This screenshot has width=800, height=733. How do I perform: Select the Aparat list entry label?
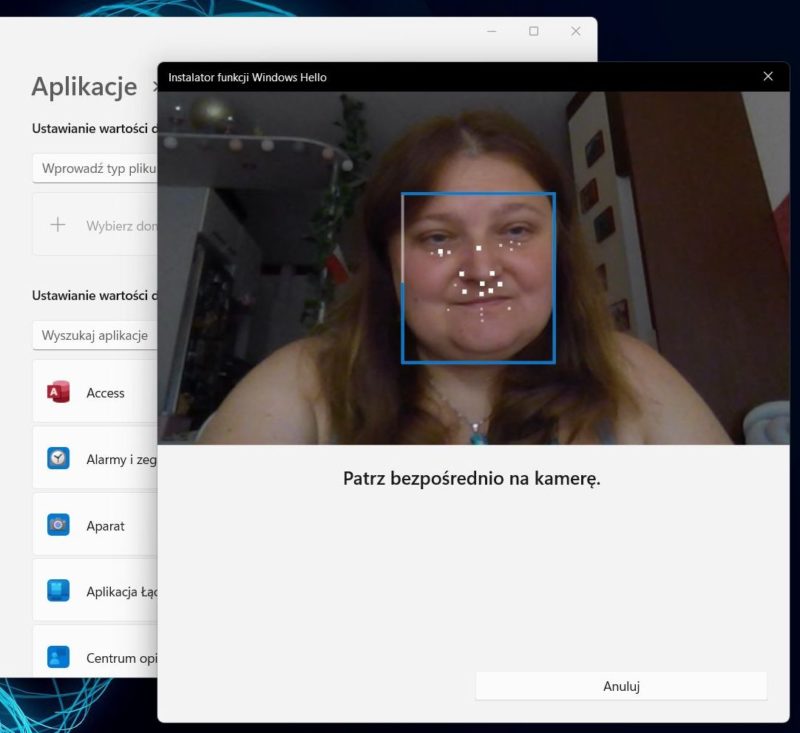point(105,526)
